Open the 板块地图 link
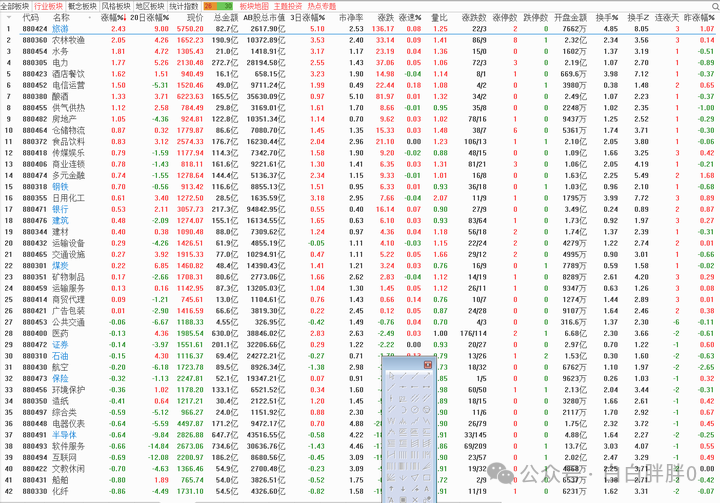The image size is (720, 503). tap(254, 6)
